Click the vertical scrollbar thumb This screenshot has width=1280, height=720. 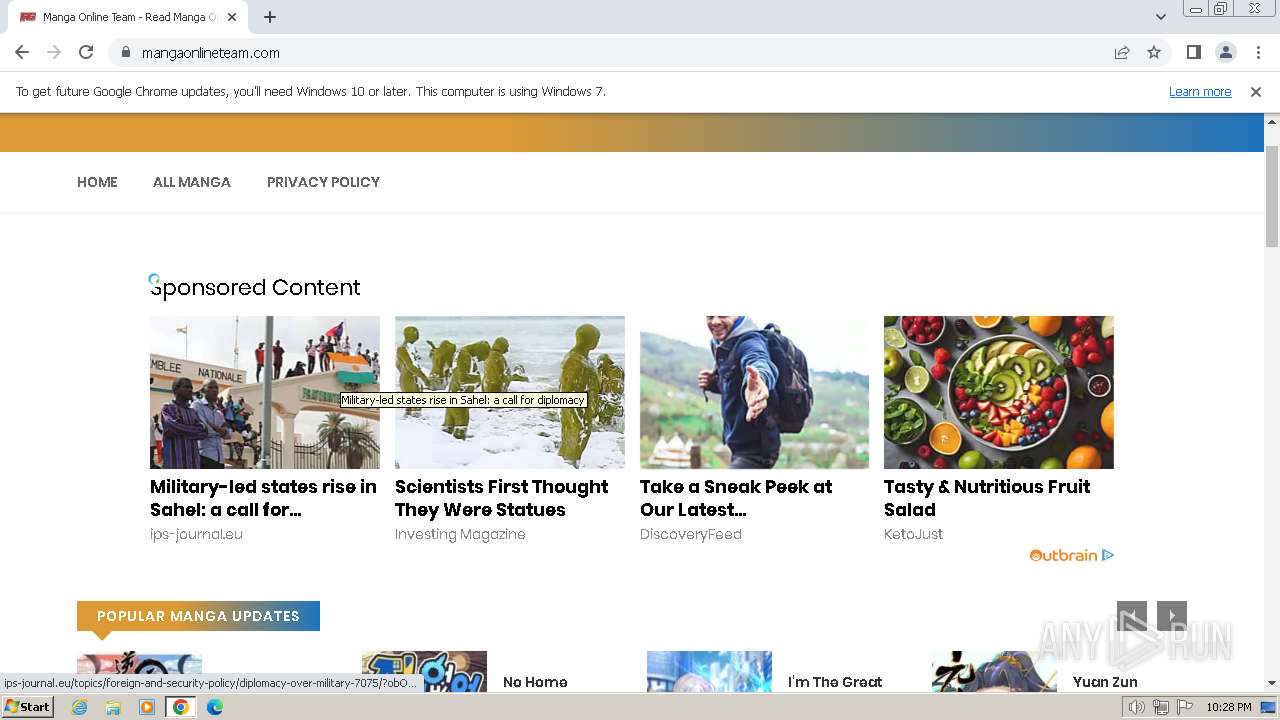click(1272, 195)
